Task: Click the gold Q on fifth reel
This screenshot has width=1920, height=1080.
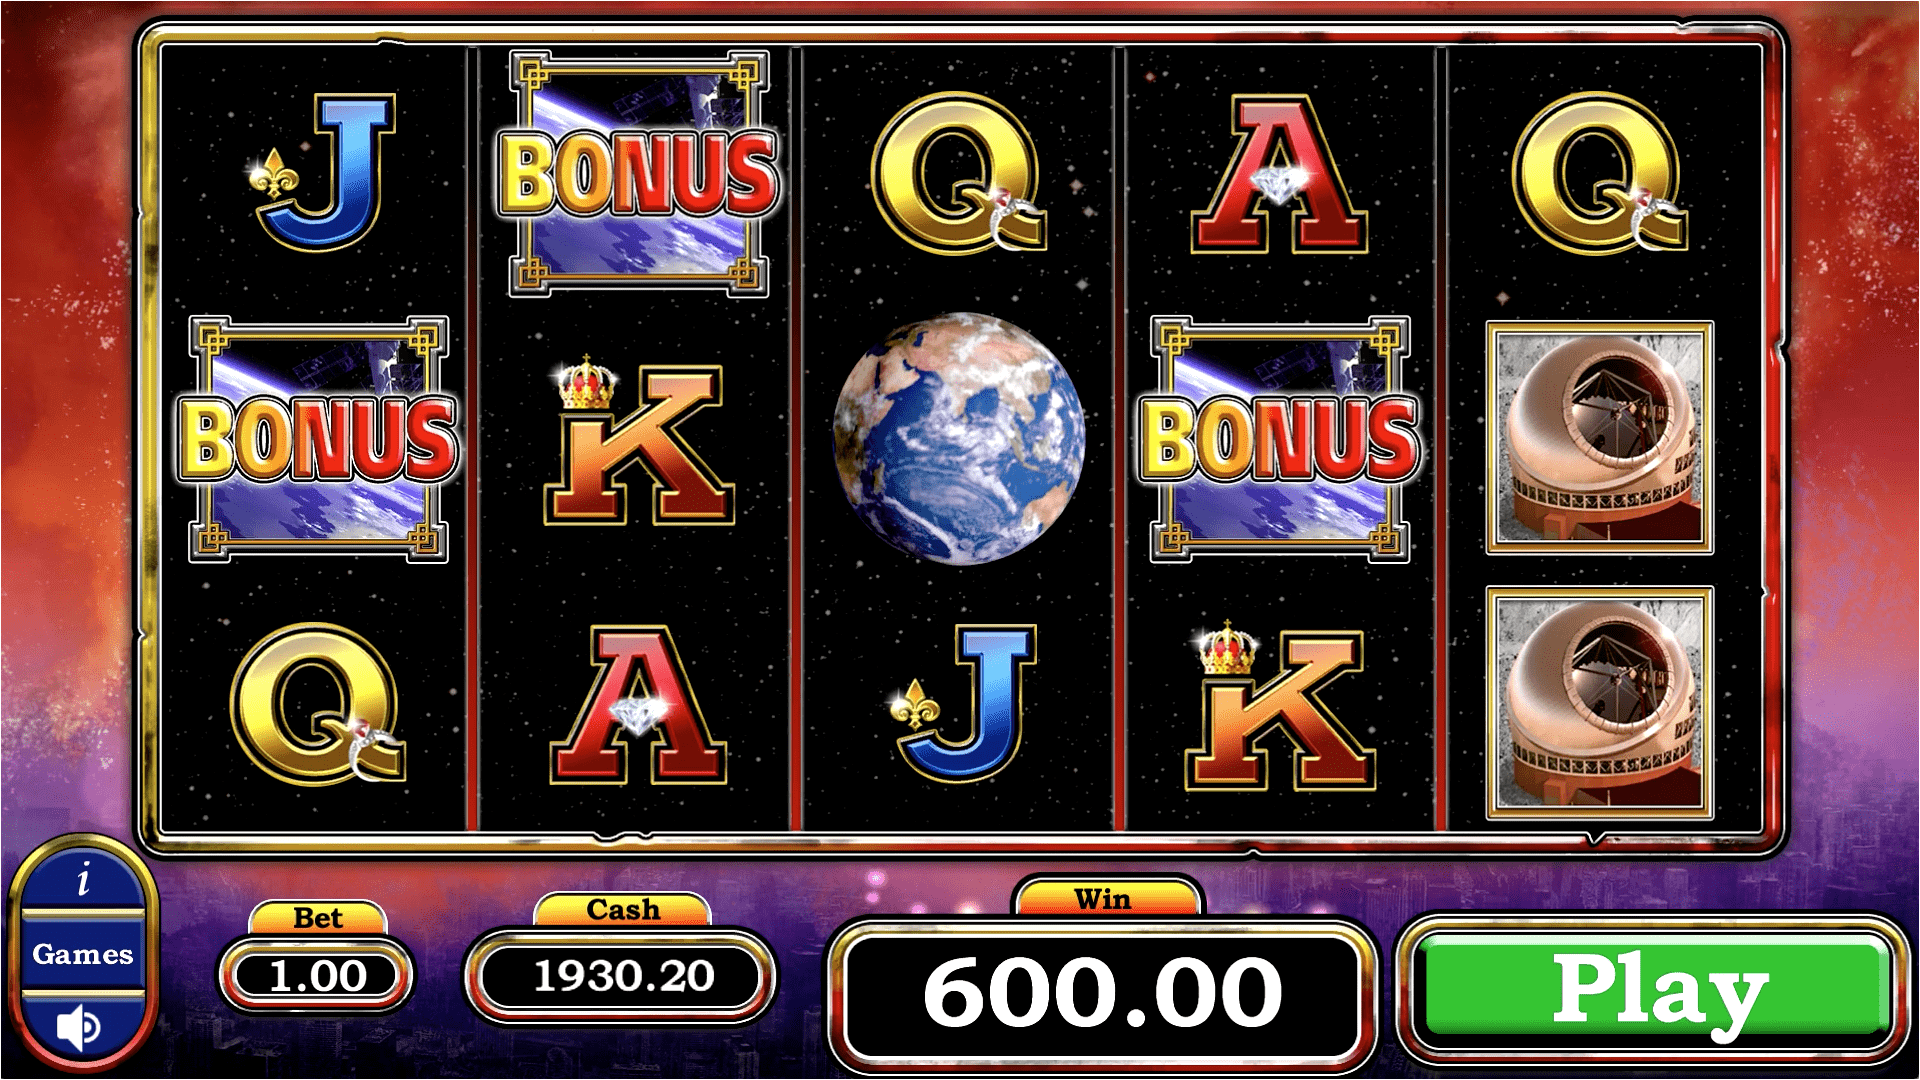Action: coord(1598,172)
